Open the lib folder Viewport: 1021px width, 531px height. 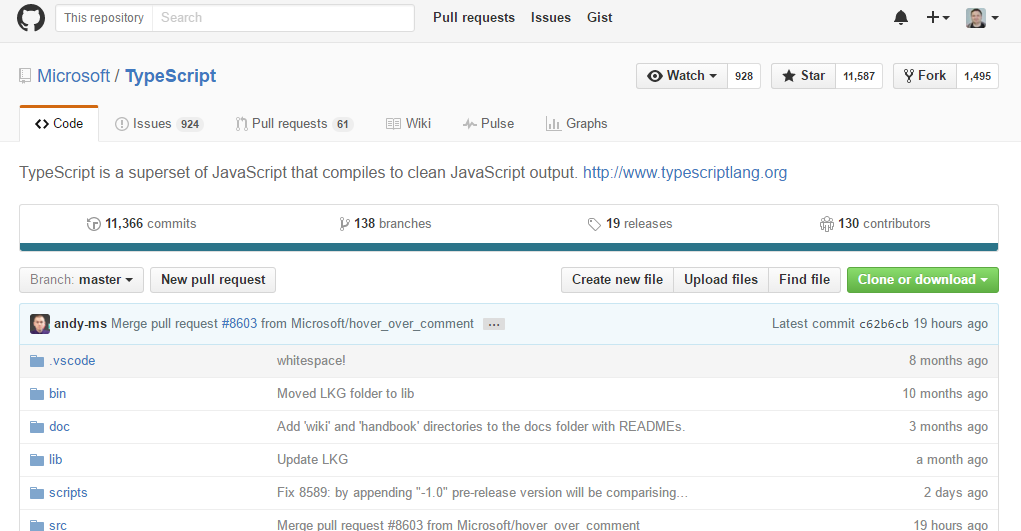[55, 460]
